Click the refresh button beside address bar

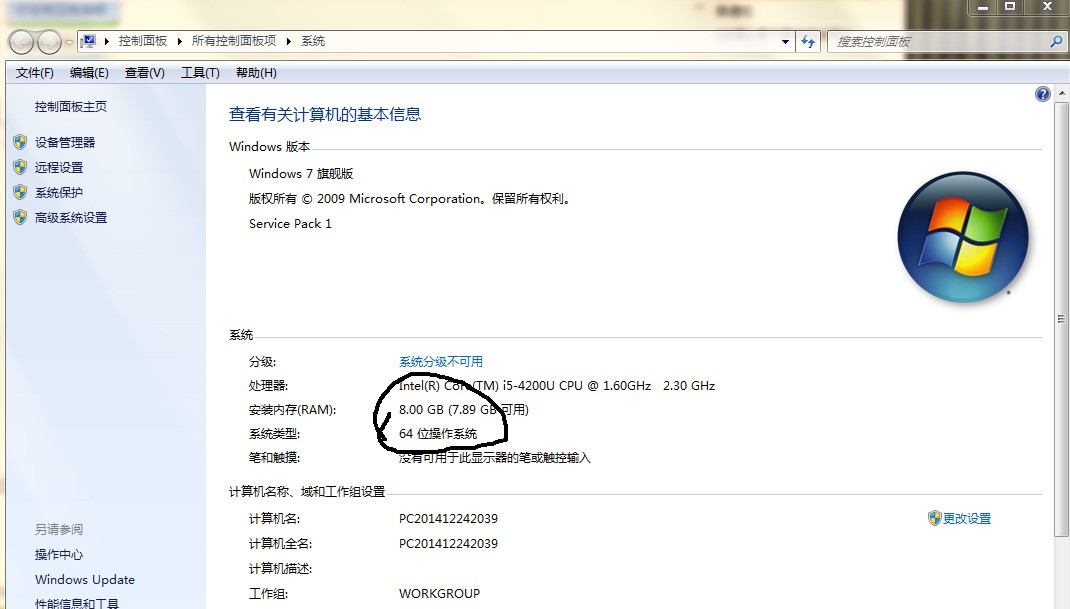click(x=808, y=42)
